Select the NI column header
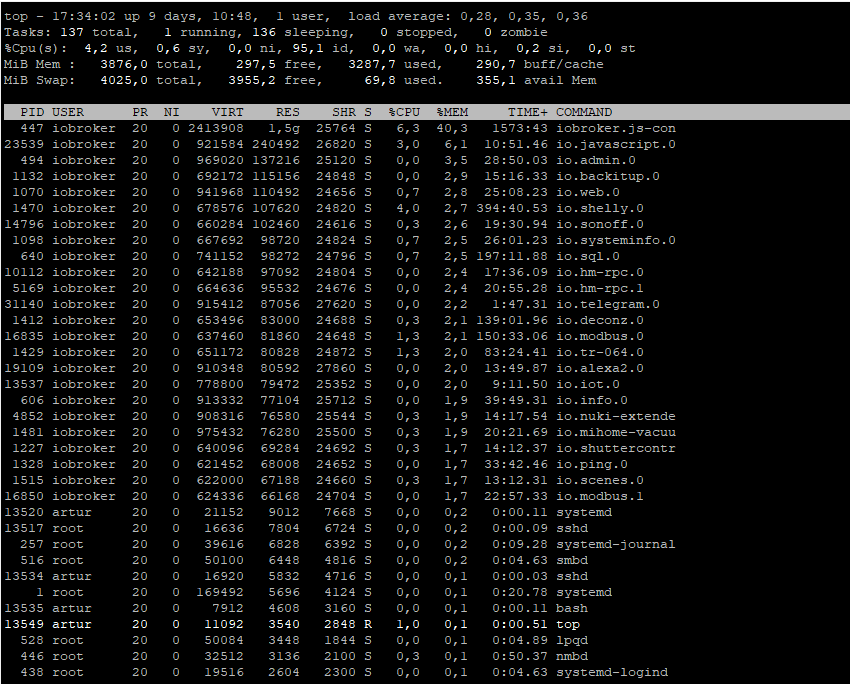The height and width of the screenshot is (684, 850). coord(172,112)
